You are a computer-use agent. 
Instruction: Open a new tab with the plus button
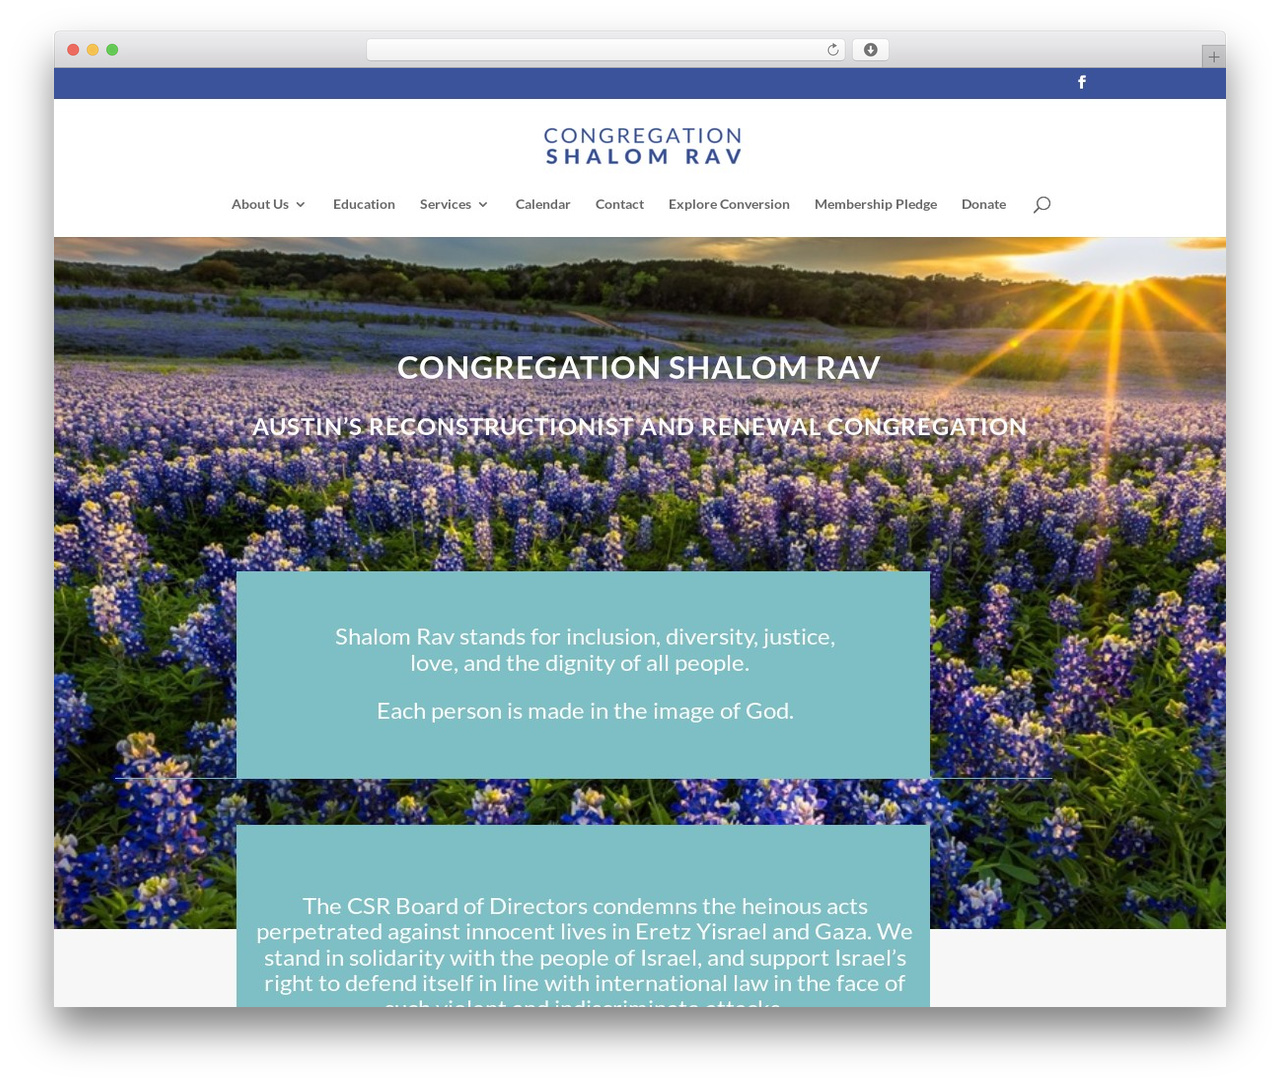click(x=1213, y=57)
